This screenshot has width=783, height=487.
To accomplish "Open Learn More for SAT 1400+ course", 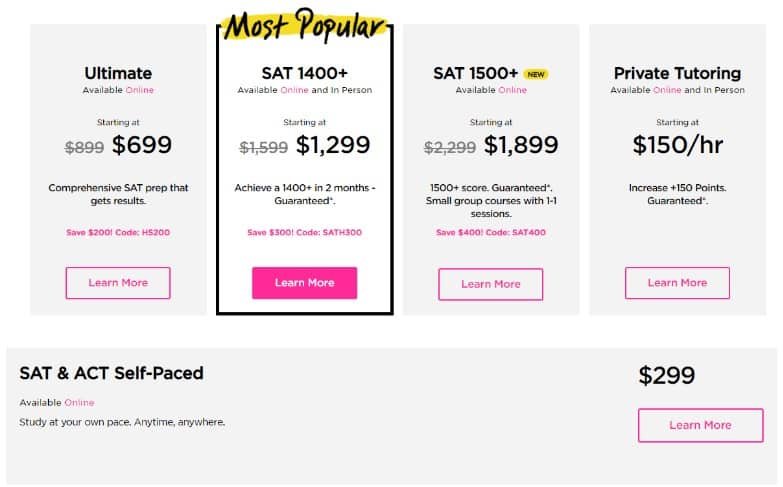I will (x=304, y=283).
